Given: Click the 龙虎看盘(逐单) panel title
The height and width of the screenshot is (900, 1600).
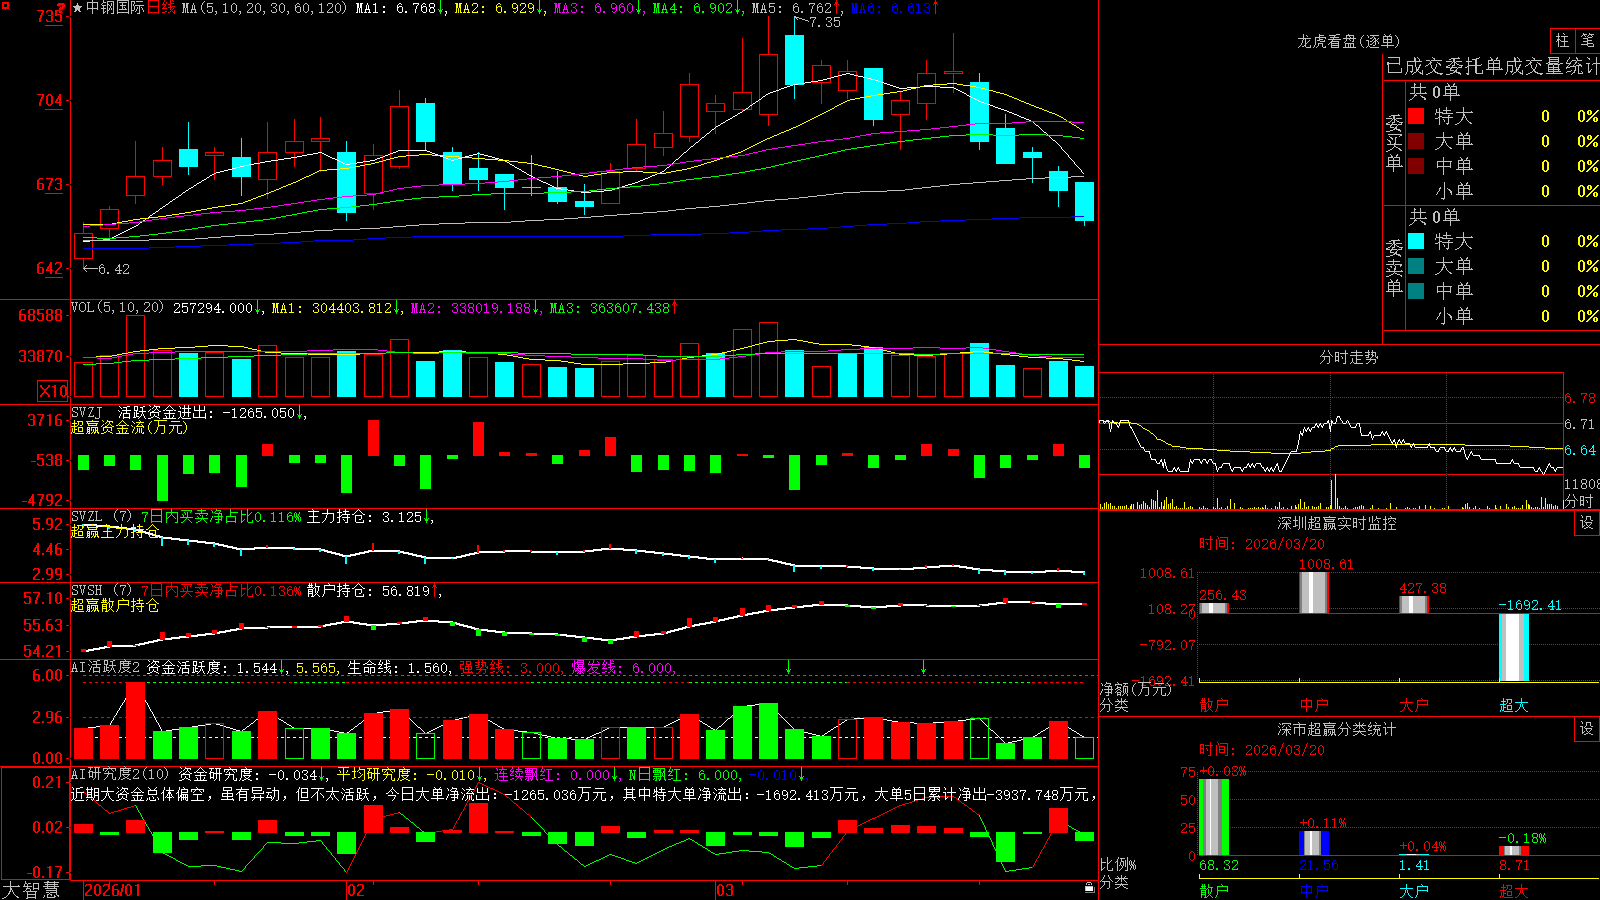Looking at the screenshot, I should pos(1348,41).
